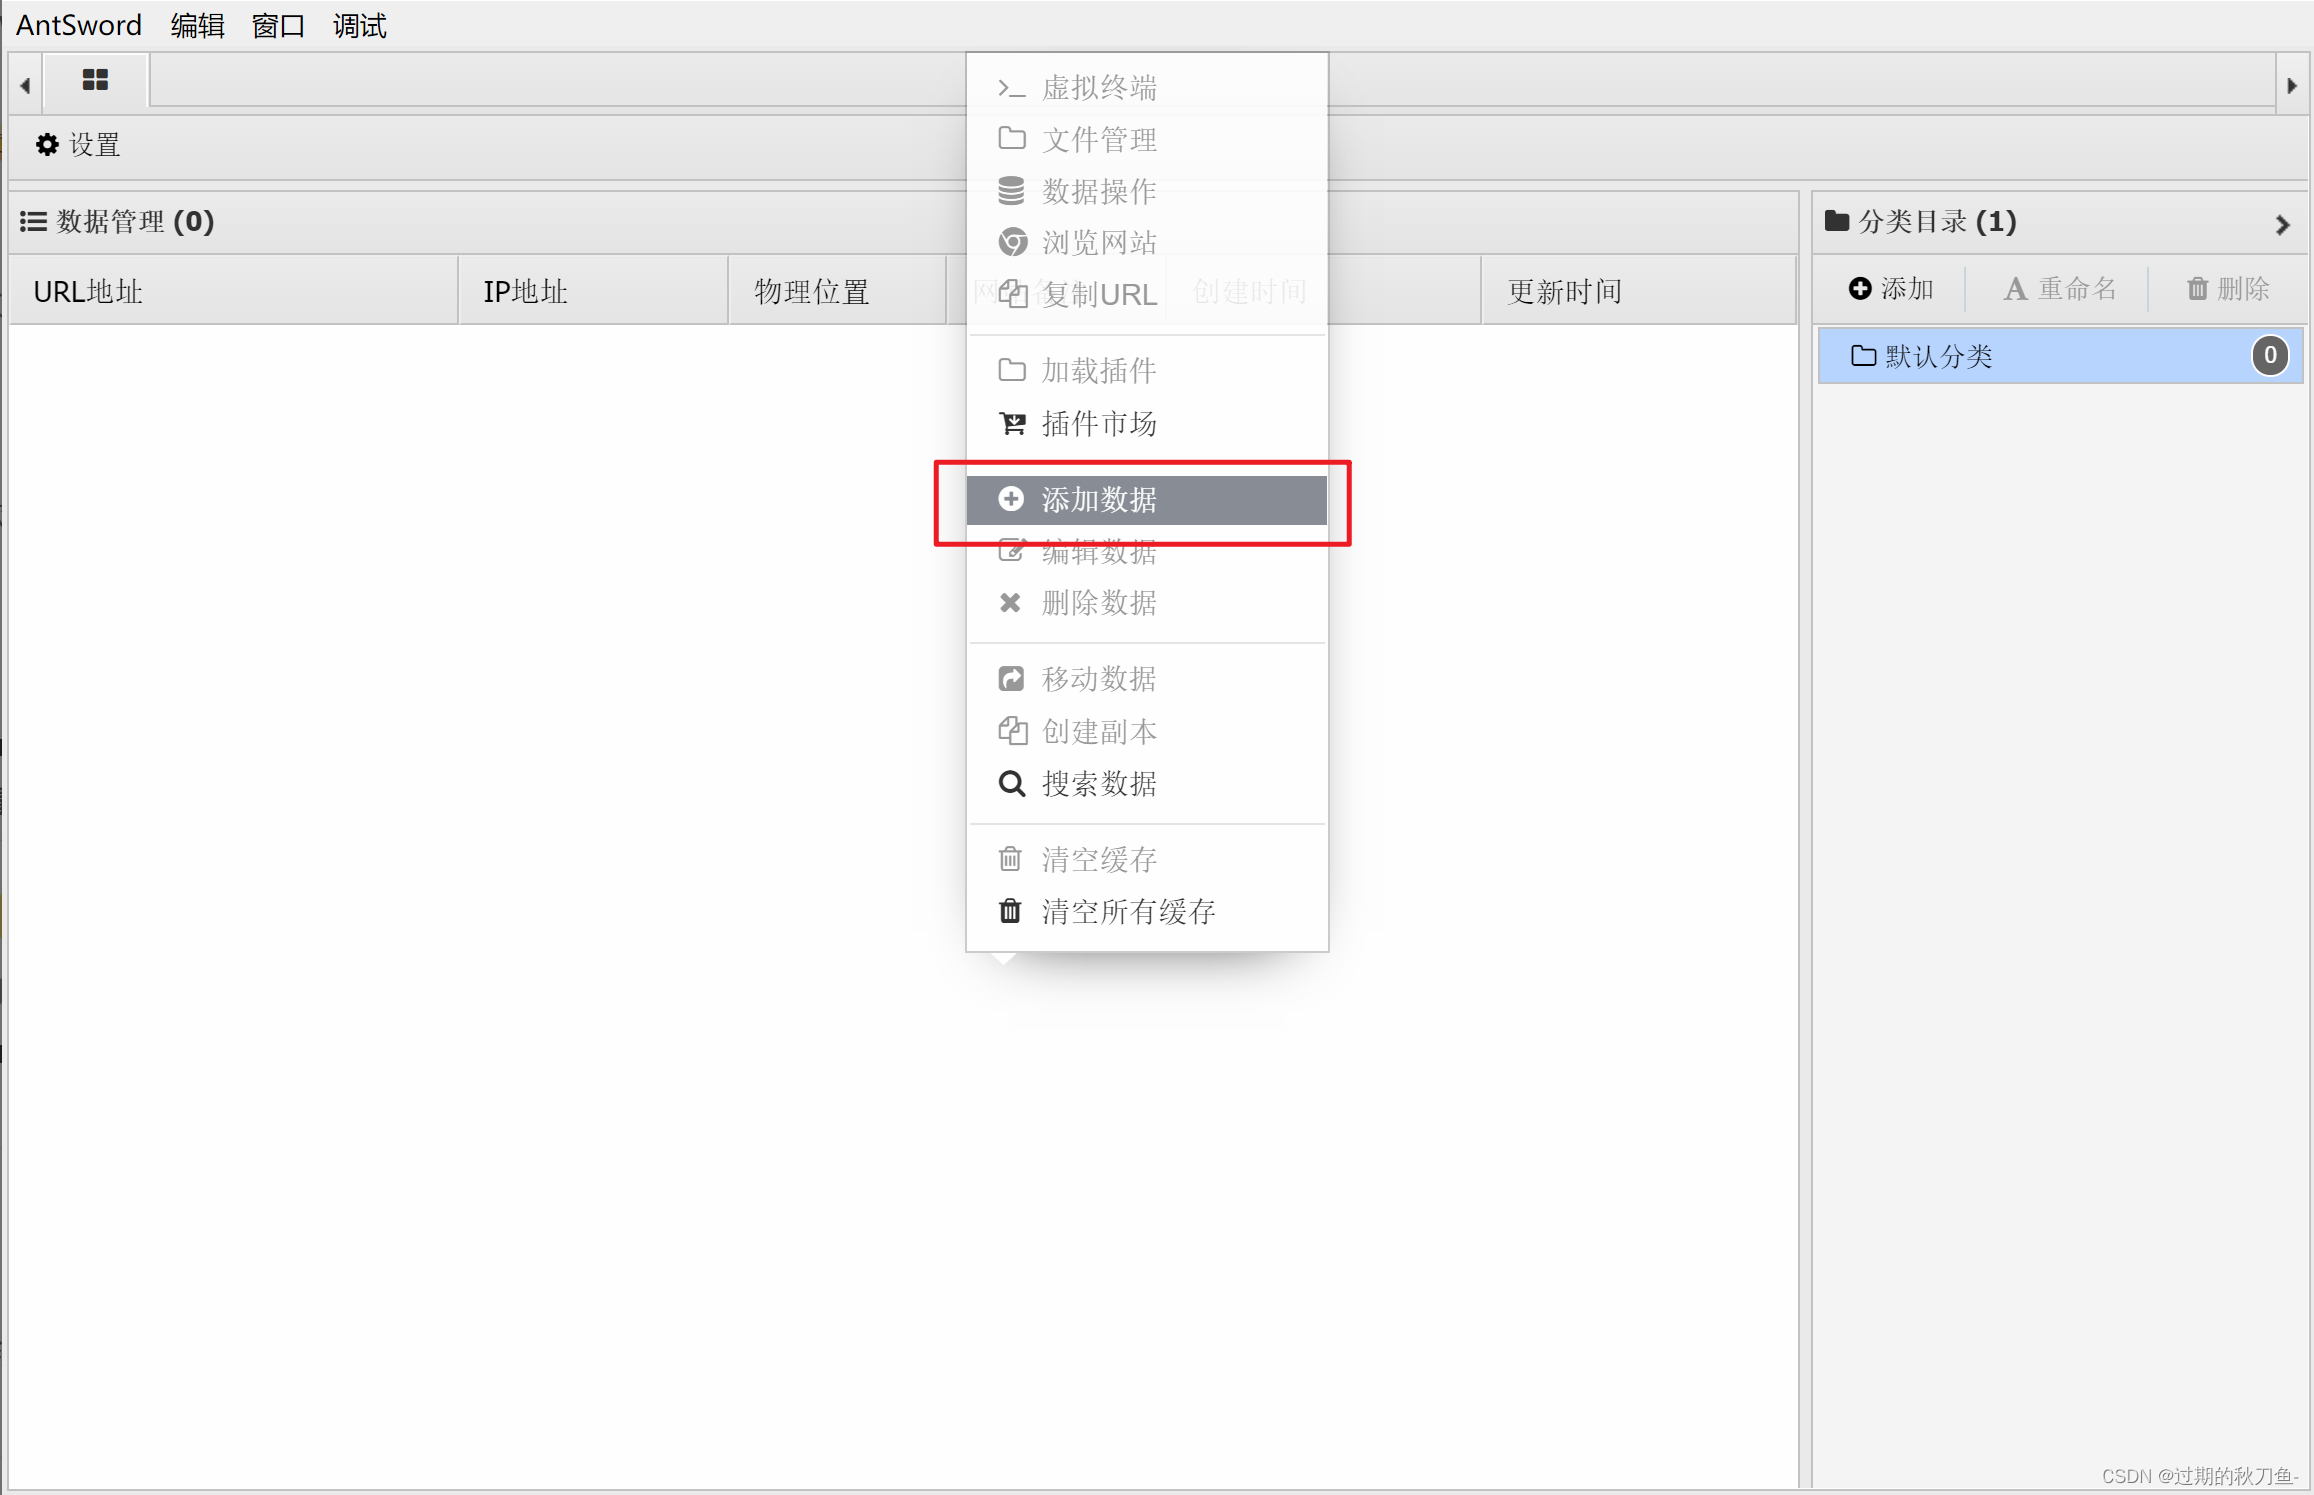Choose 加载插件 from the context menu
The height and width of the screenshot is (1495, 2314).
click(x=1147, y=371)
